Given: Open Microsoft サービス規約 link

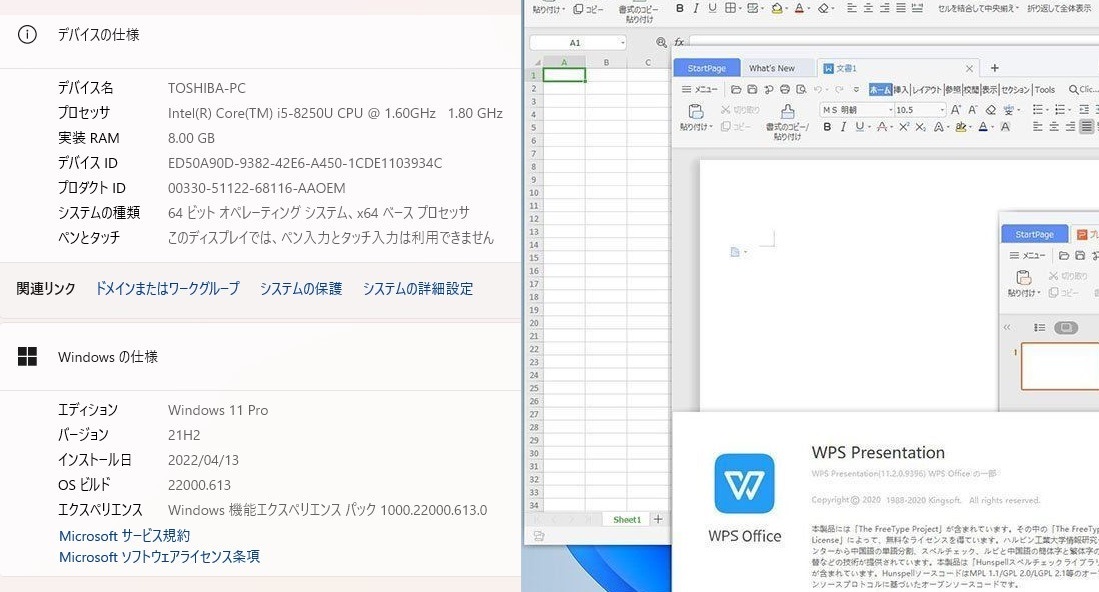Looking at the screenshot, I should pos(124,536).
